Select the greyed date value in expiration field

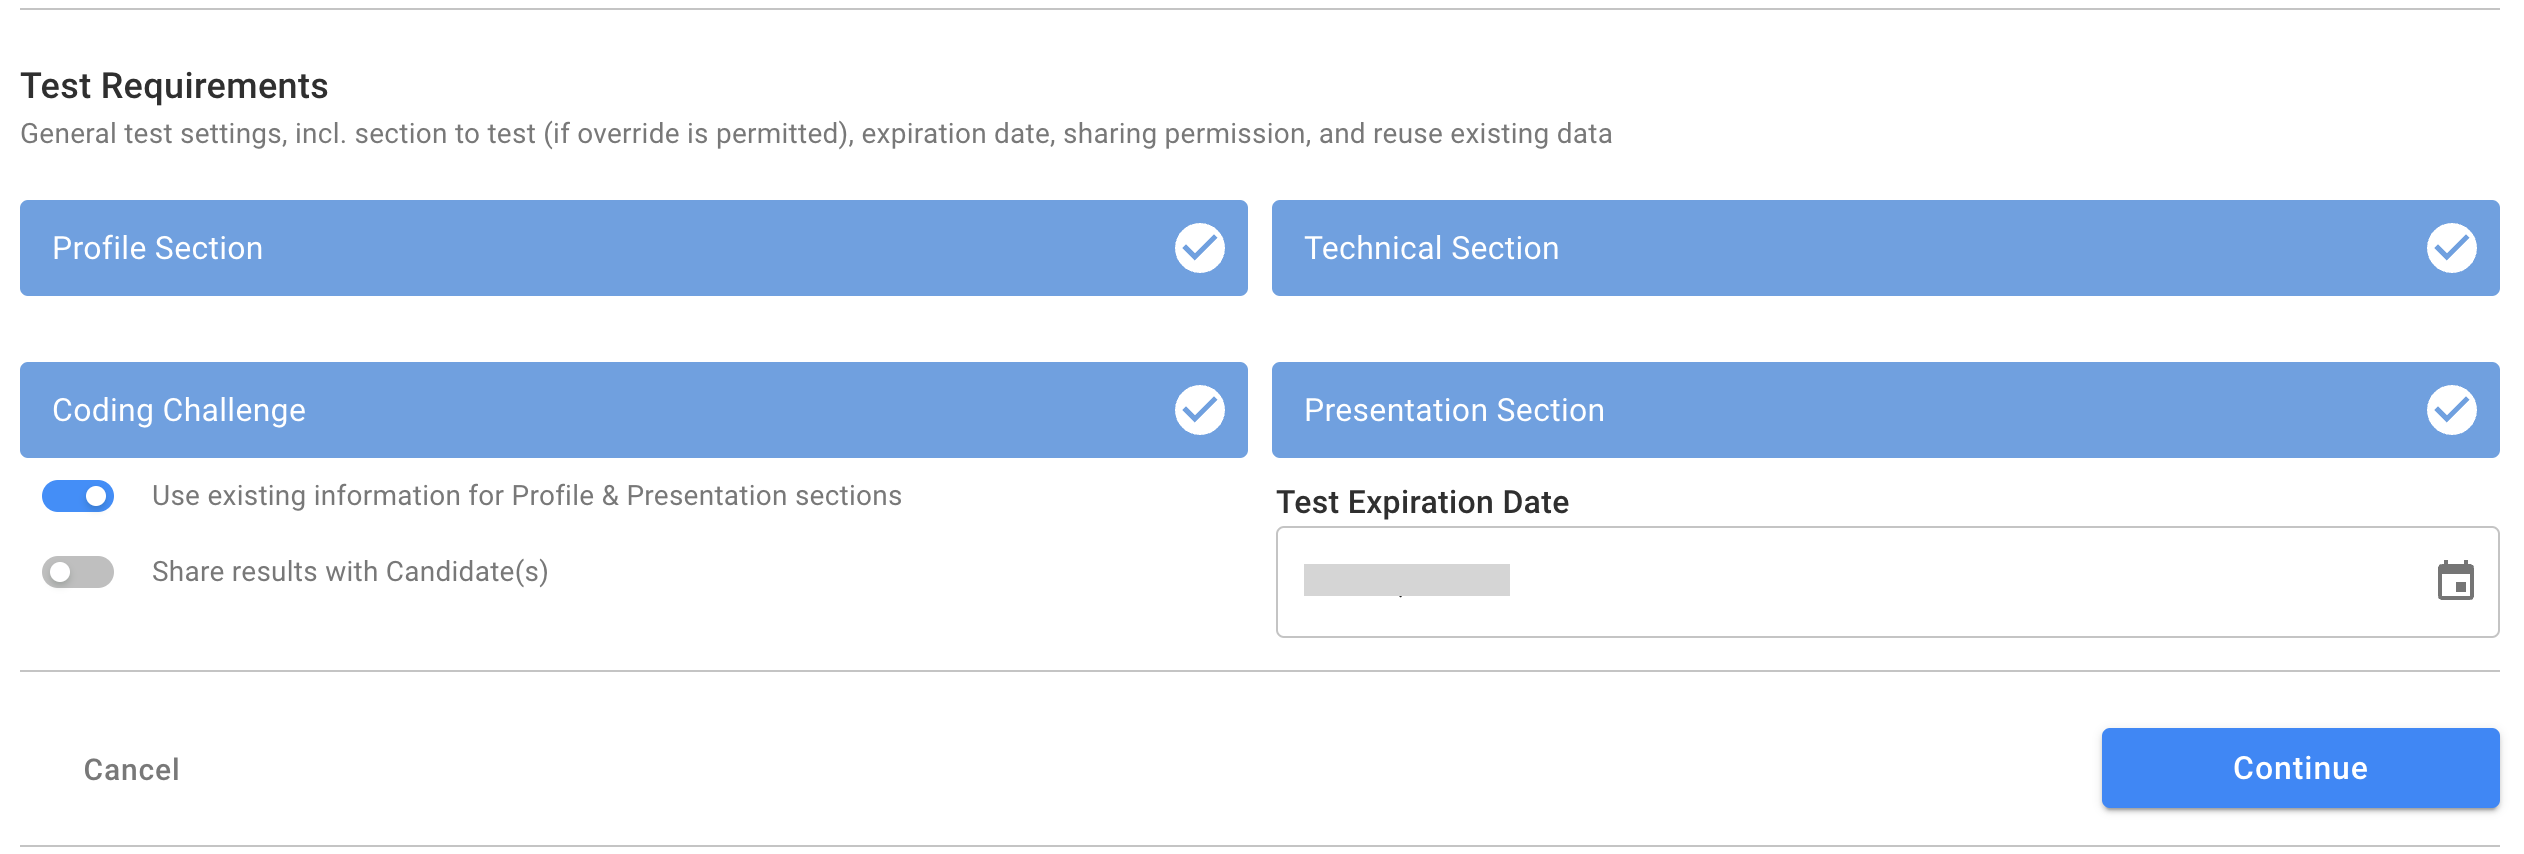(1406, 580)
